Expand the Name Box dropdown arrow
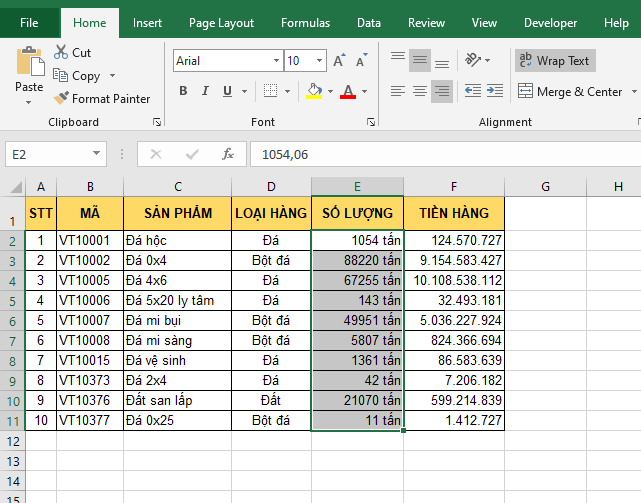Image resolution: width=641 pixels, height=503 pixels. point(96,154)
